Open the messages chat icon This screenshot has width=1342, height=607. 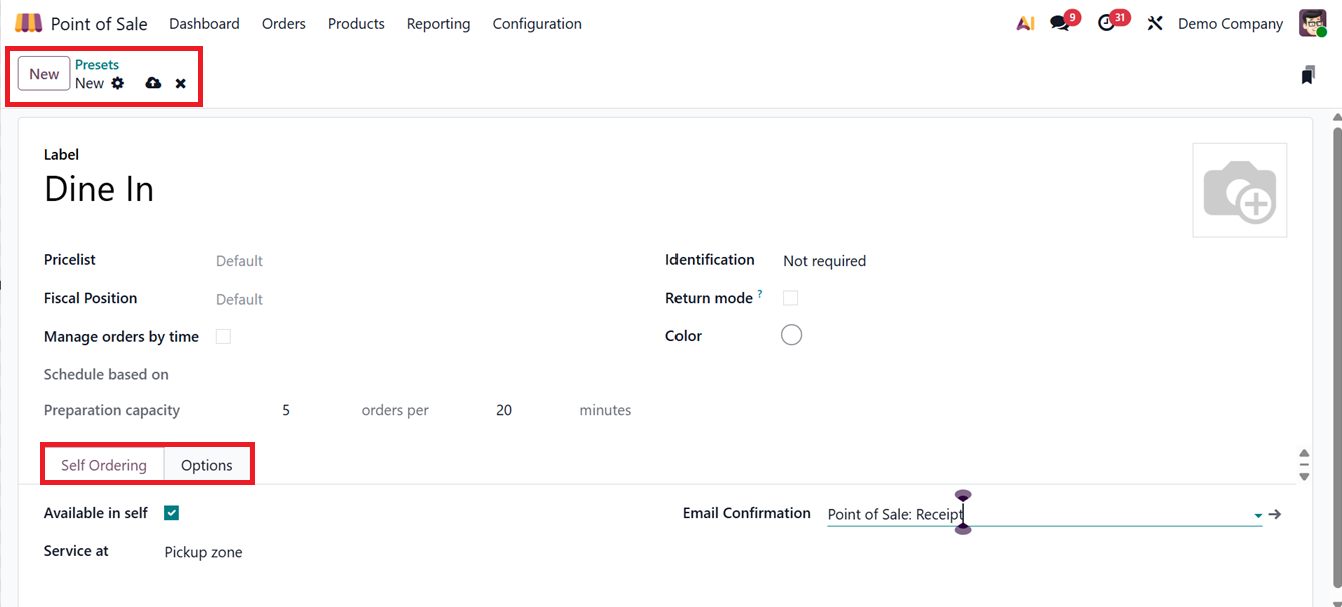pyautogui.click(x=1060, y=23)
